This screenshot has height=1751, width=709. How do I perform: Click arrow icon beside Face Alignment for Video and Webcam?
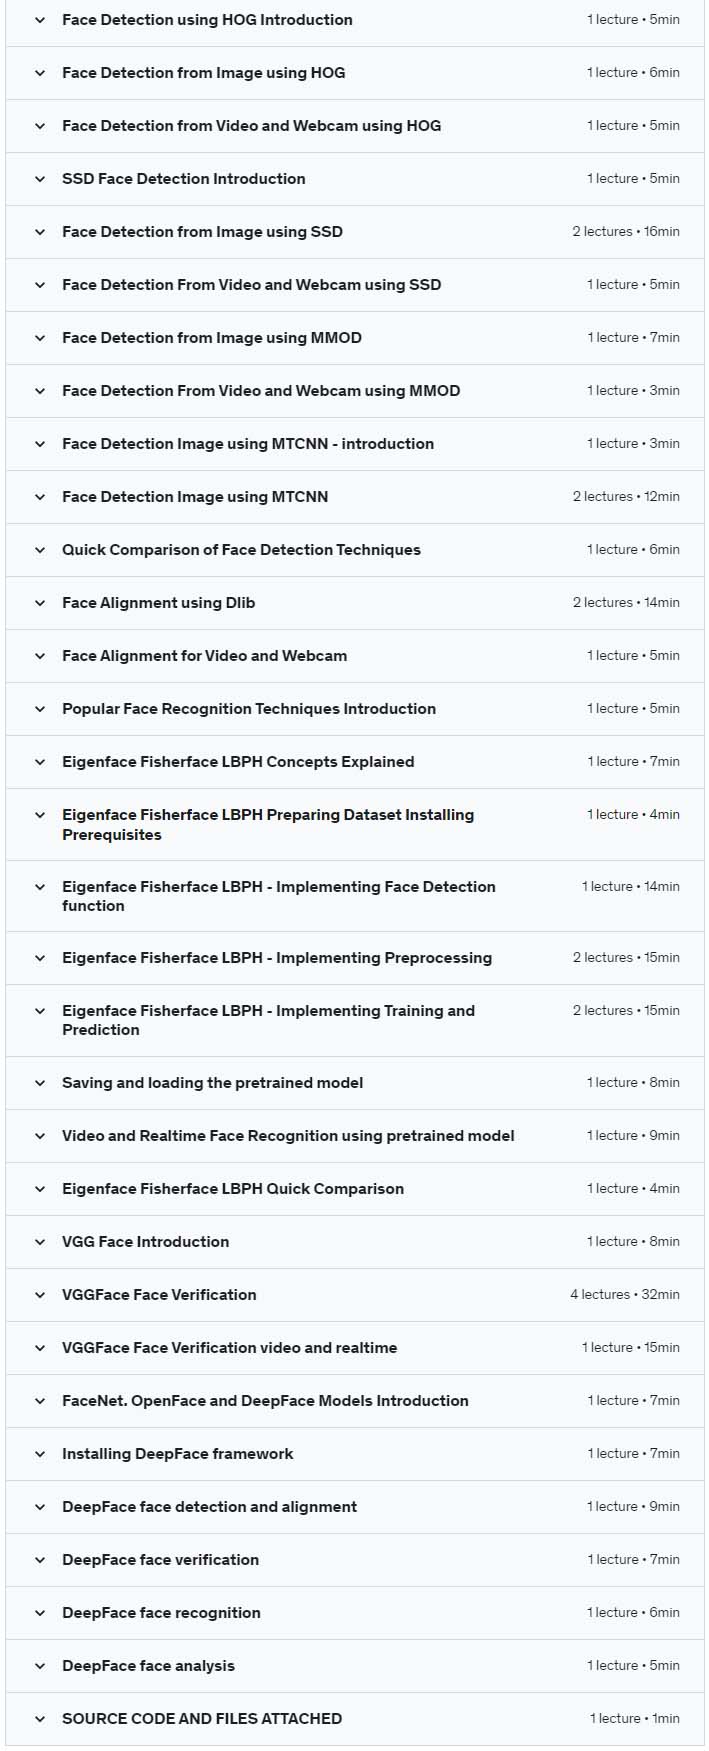click(40, 656)
